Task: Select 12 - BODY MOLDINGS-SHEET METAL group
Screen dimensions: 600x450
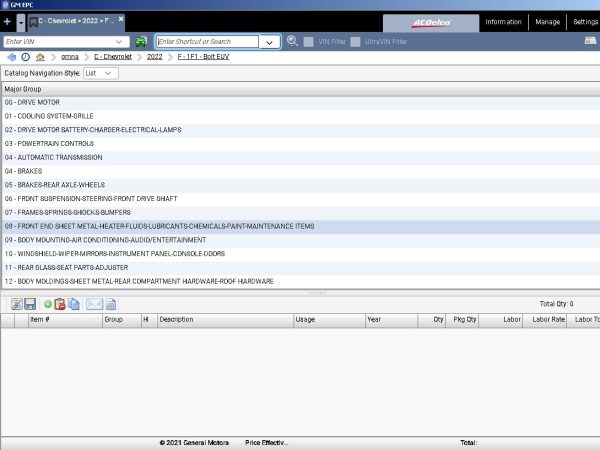Action: tap(301, 282)
